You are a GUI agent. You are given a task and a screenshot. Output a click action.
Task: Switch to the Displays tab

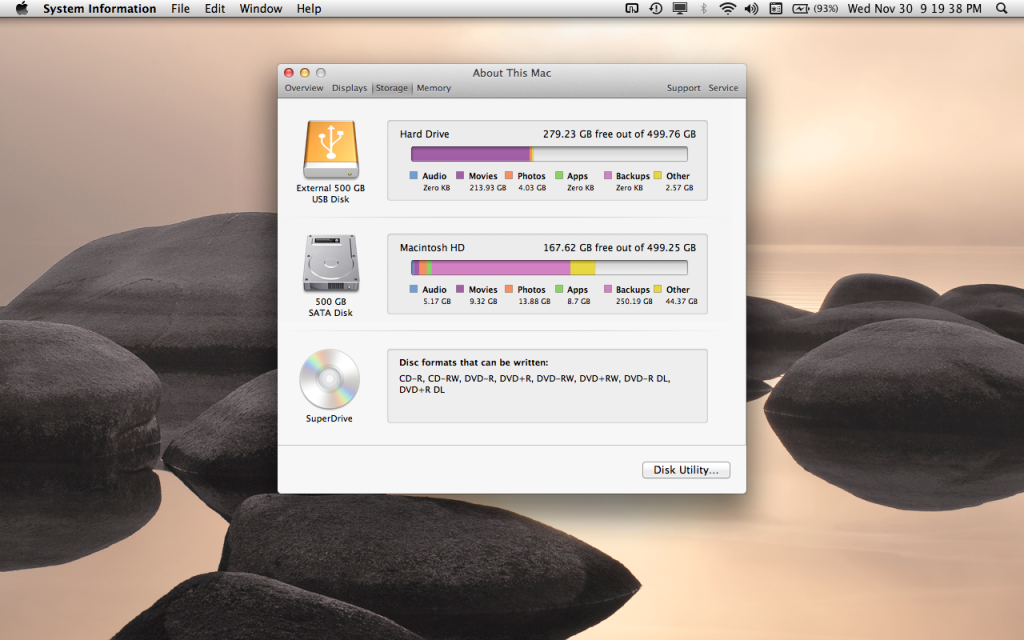pos(349,88)
